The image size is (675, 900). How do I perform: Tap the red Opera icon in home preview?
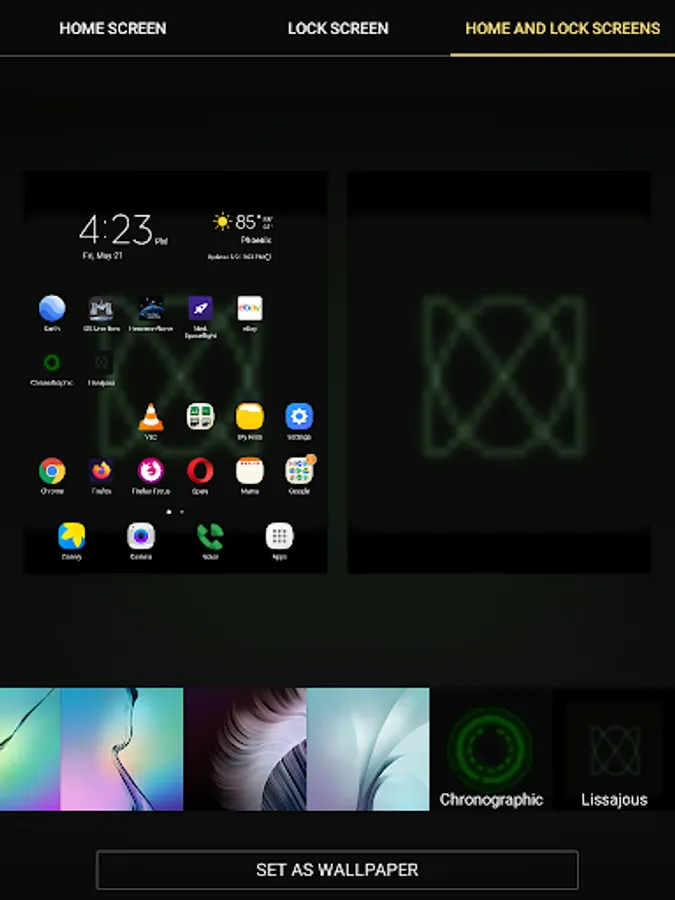pyautogui.click(x=200, y=471)
